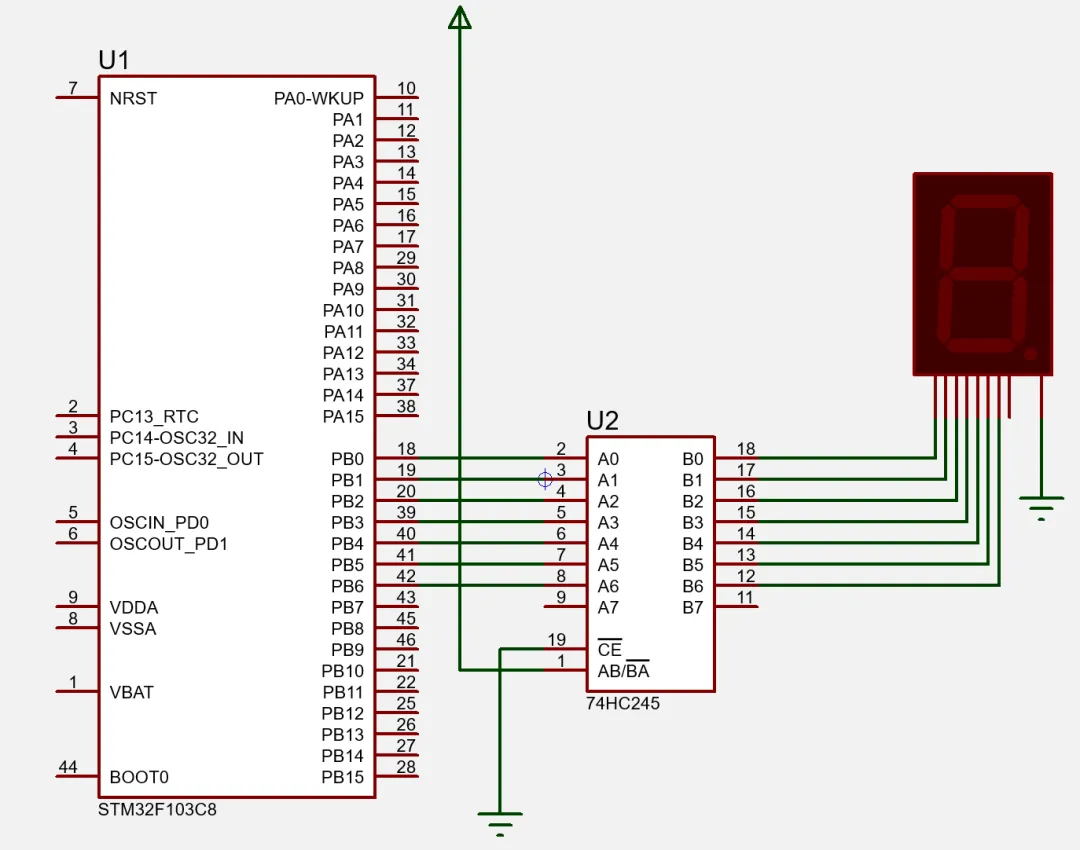The width and height of the screenshot is (1080, 850).
Task: Click the PA8 pin label
Action: click(x=348, y=268)
